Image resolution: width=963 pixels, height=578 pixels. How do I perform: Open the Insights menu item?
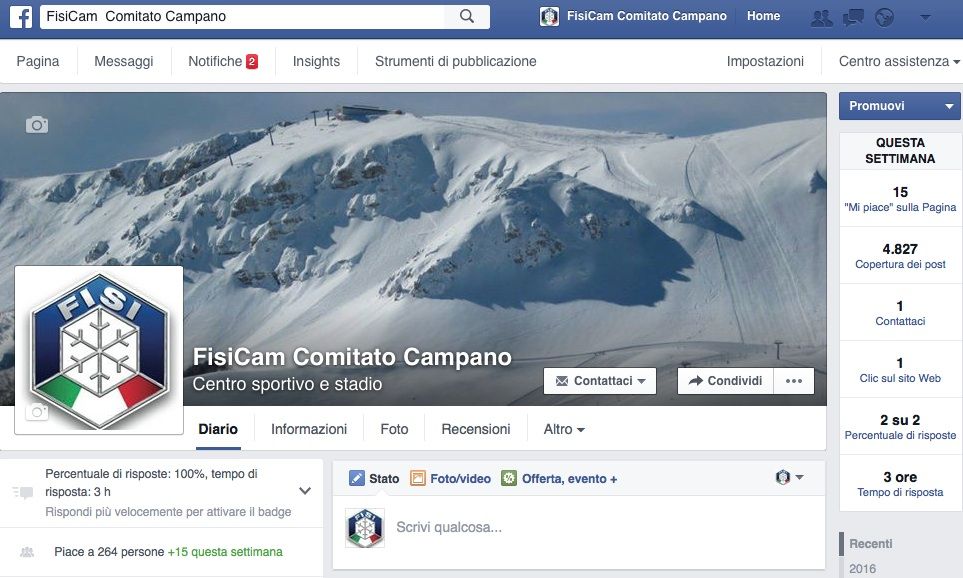(316, 61)
